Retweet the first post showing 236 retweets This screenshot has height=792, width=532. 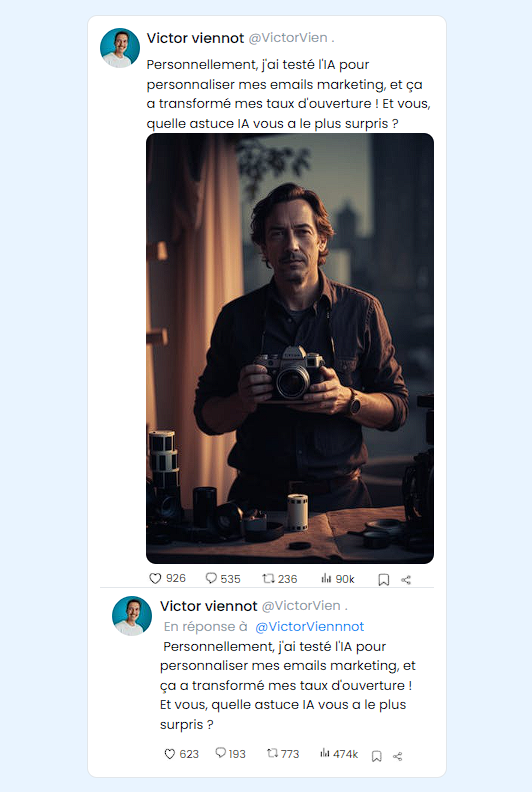coord(268,578)
